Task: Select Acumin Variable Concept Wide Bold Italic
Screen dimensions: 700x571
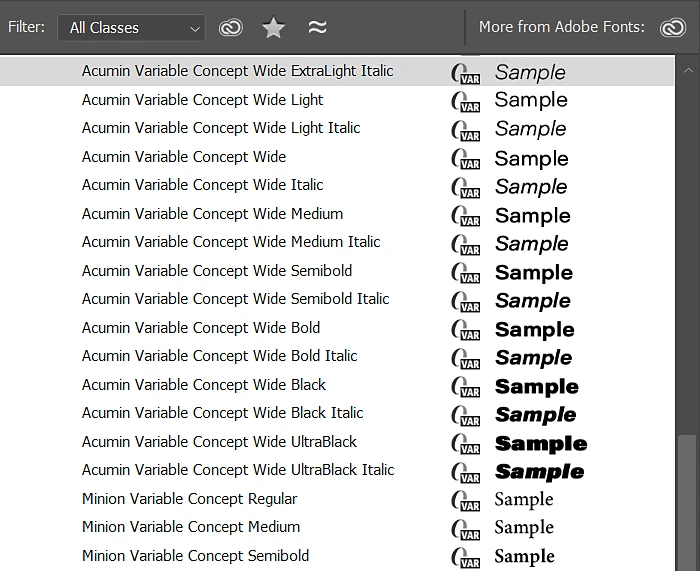Action: 337,356
